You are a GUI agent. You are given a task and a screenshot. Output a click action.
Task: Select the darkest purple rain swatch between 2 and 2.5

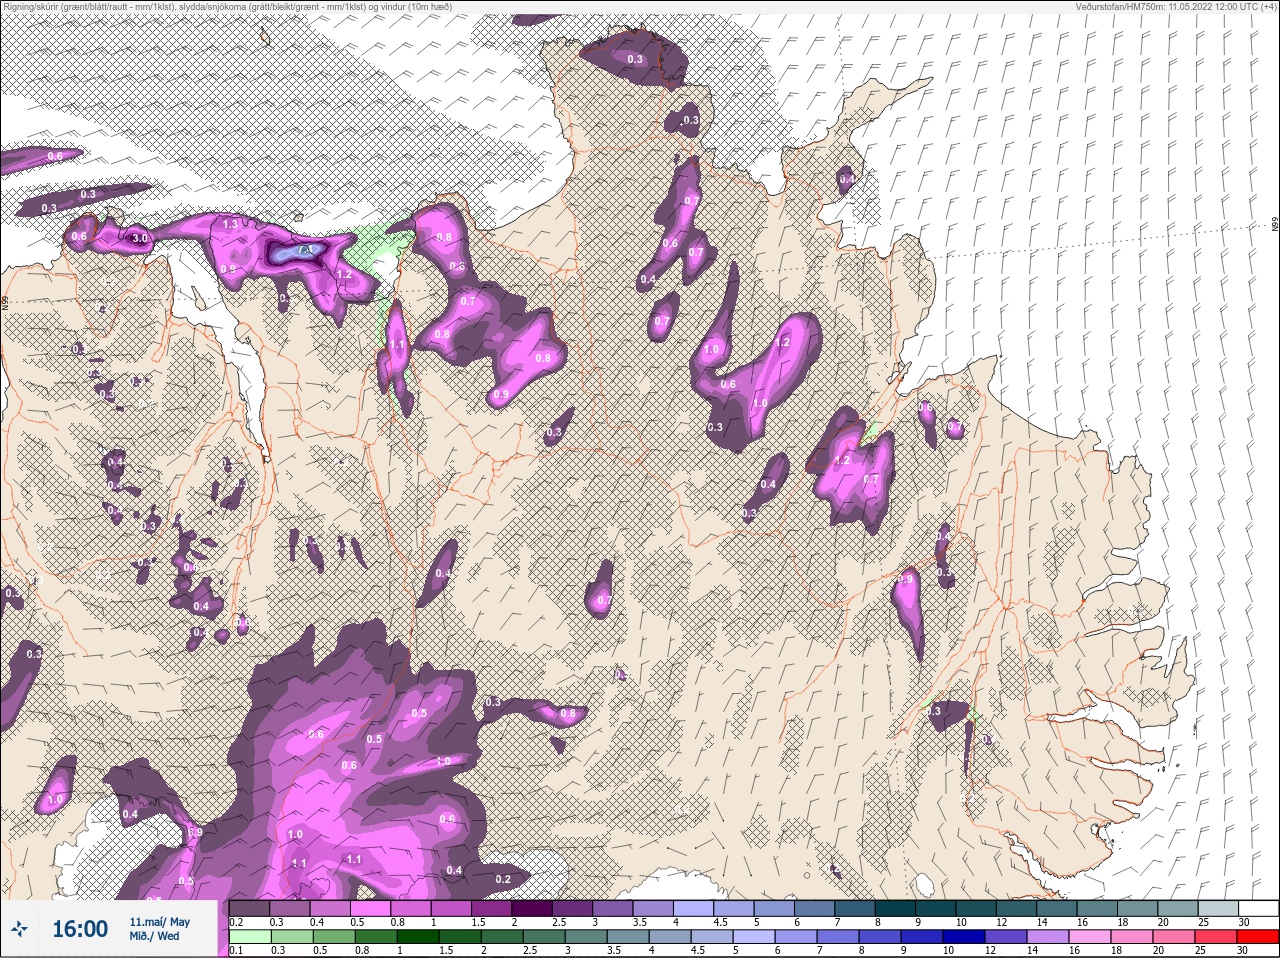(x=532, y=908)
